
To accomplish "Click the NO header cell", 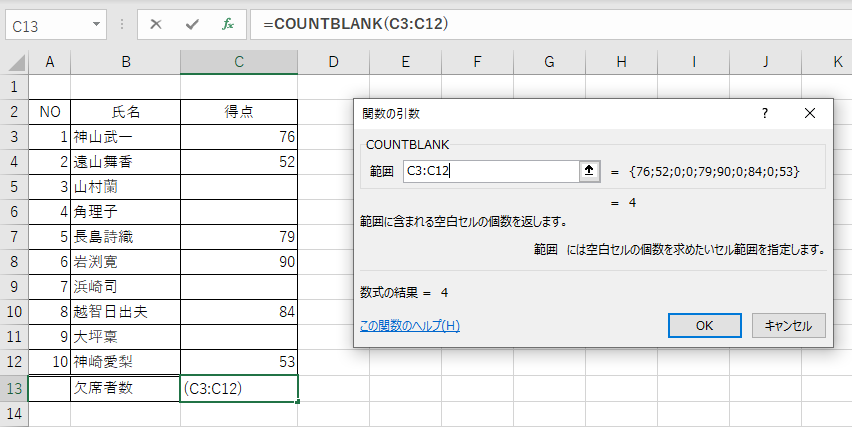I will (49, 112).
